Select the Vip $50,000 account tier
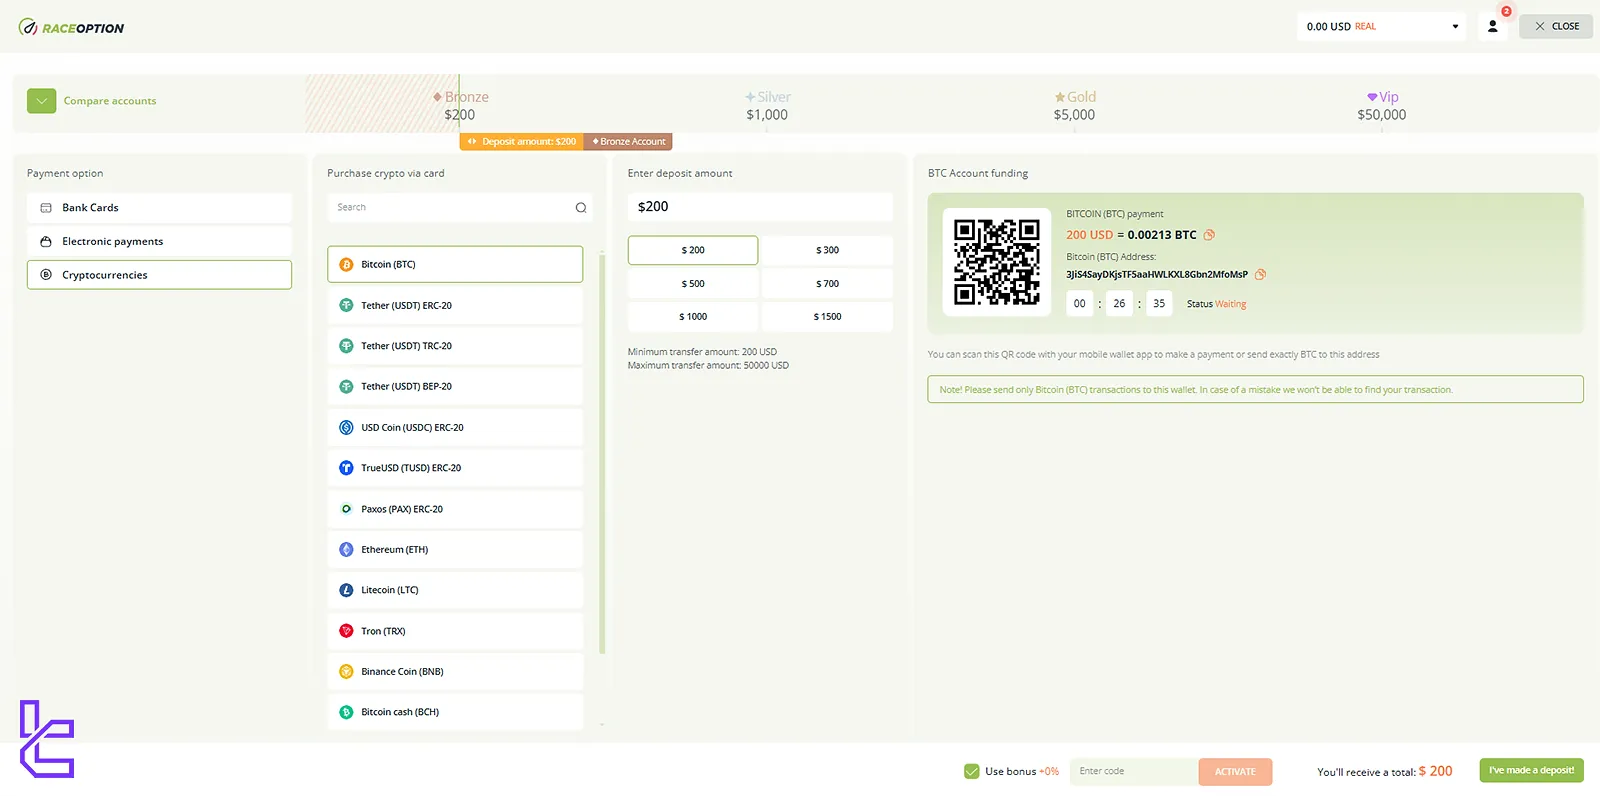 coord(1382,105)
